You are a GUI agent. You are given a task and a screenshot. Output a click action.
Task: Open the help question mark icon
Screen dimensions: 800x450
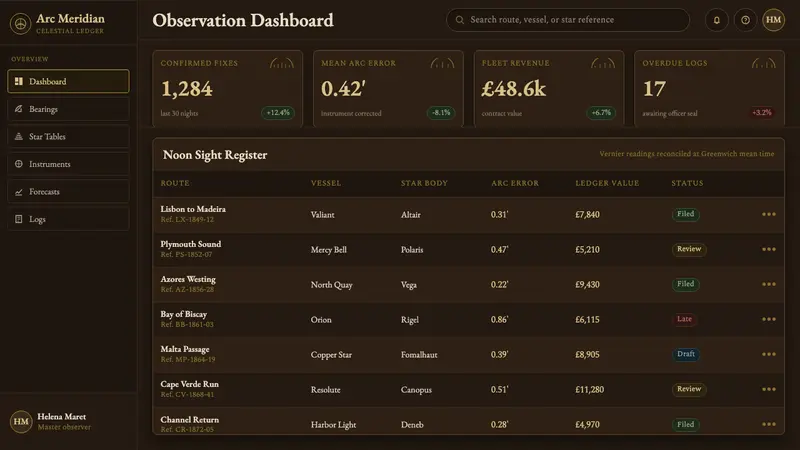[x=745, y=20]
